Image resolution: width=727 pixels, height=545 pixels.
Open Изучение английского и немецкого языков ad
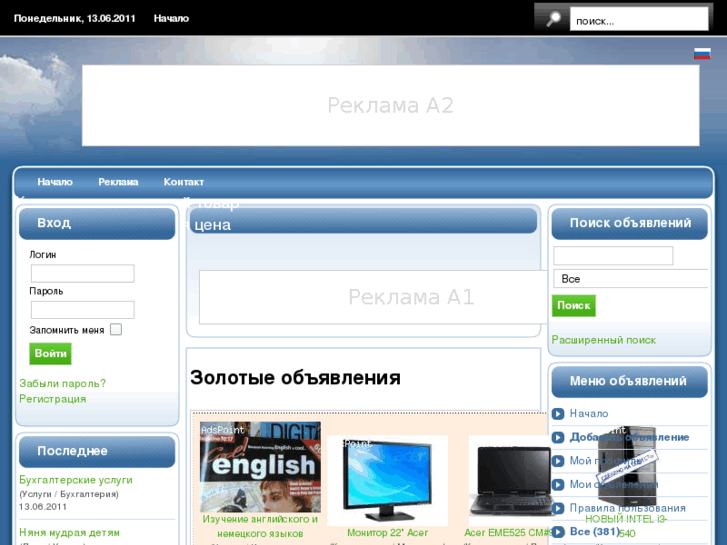click(260, 526)
